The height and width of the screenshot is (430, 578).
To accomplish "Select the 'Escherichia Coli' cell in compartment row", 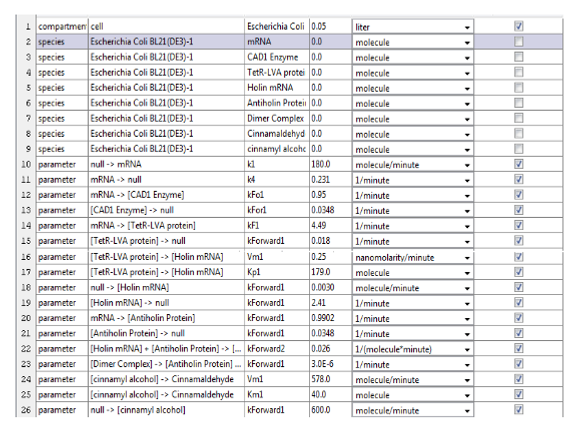I will (x=277, y=26).
